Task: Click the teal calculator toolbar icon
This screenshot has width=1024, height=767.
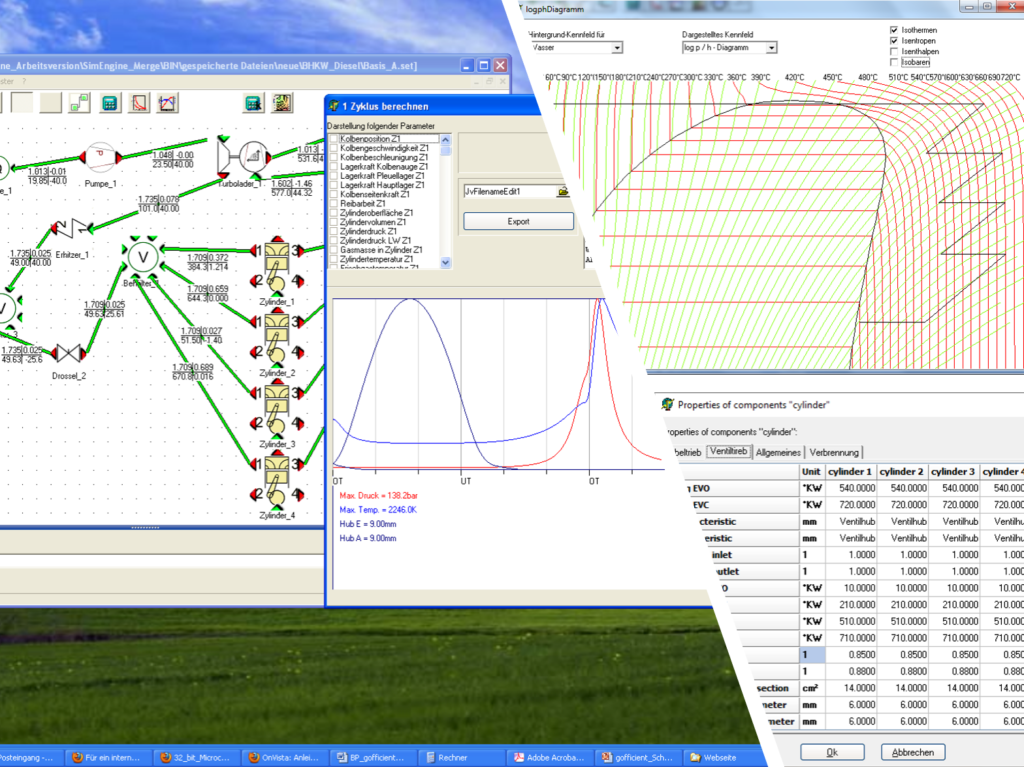Action: tap(110, 103)
